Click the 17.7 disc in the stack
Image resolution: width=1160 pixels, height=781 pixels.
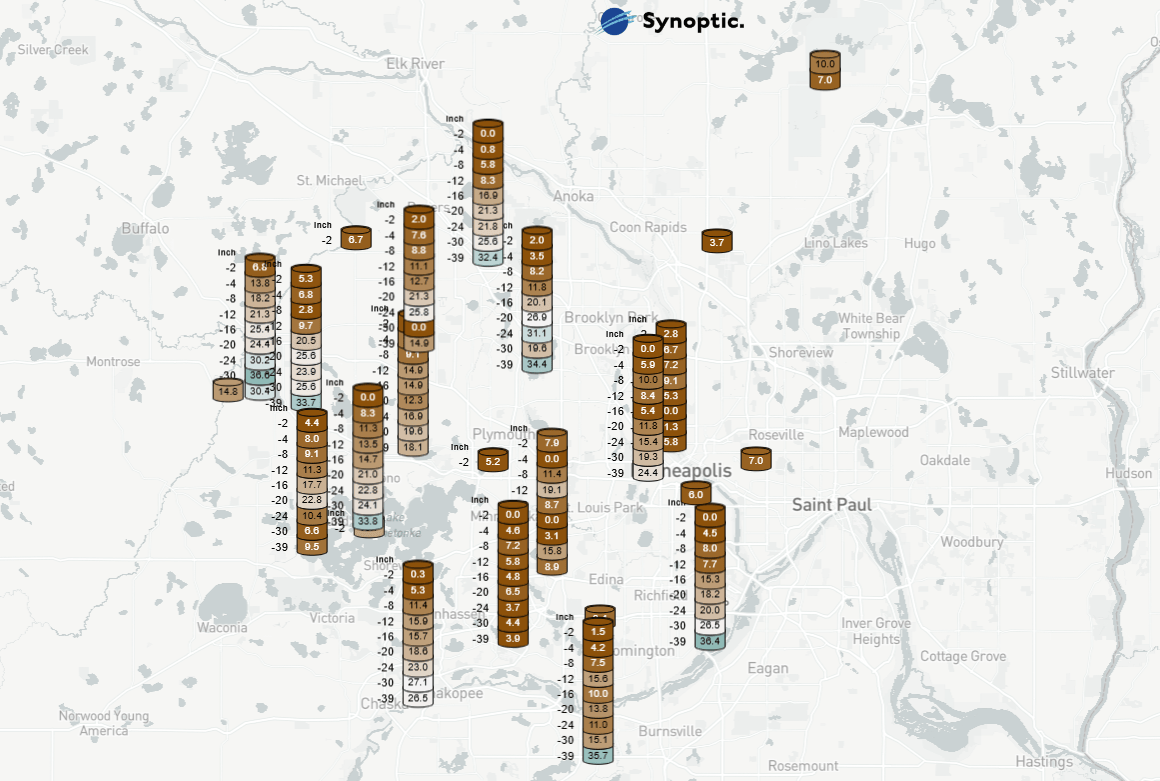312,484
